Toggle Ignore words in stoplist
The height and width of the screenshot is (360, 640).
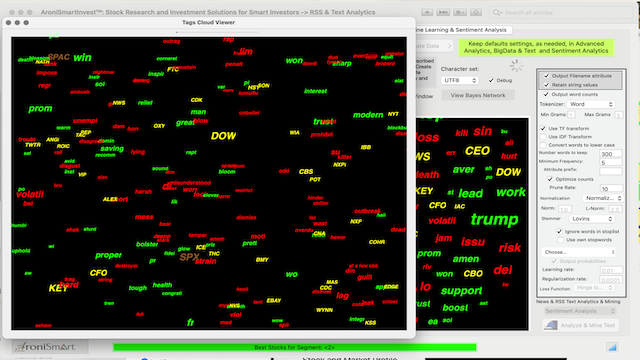[559, 231]
